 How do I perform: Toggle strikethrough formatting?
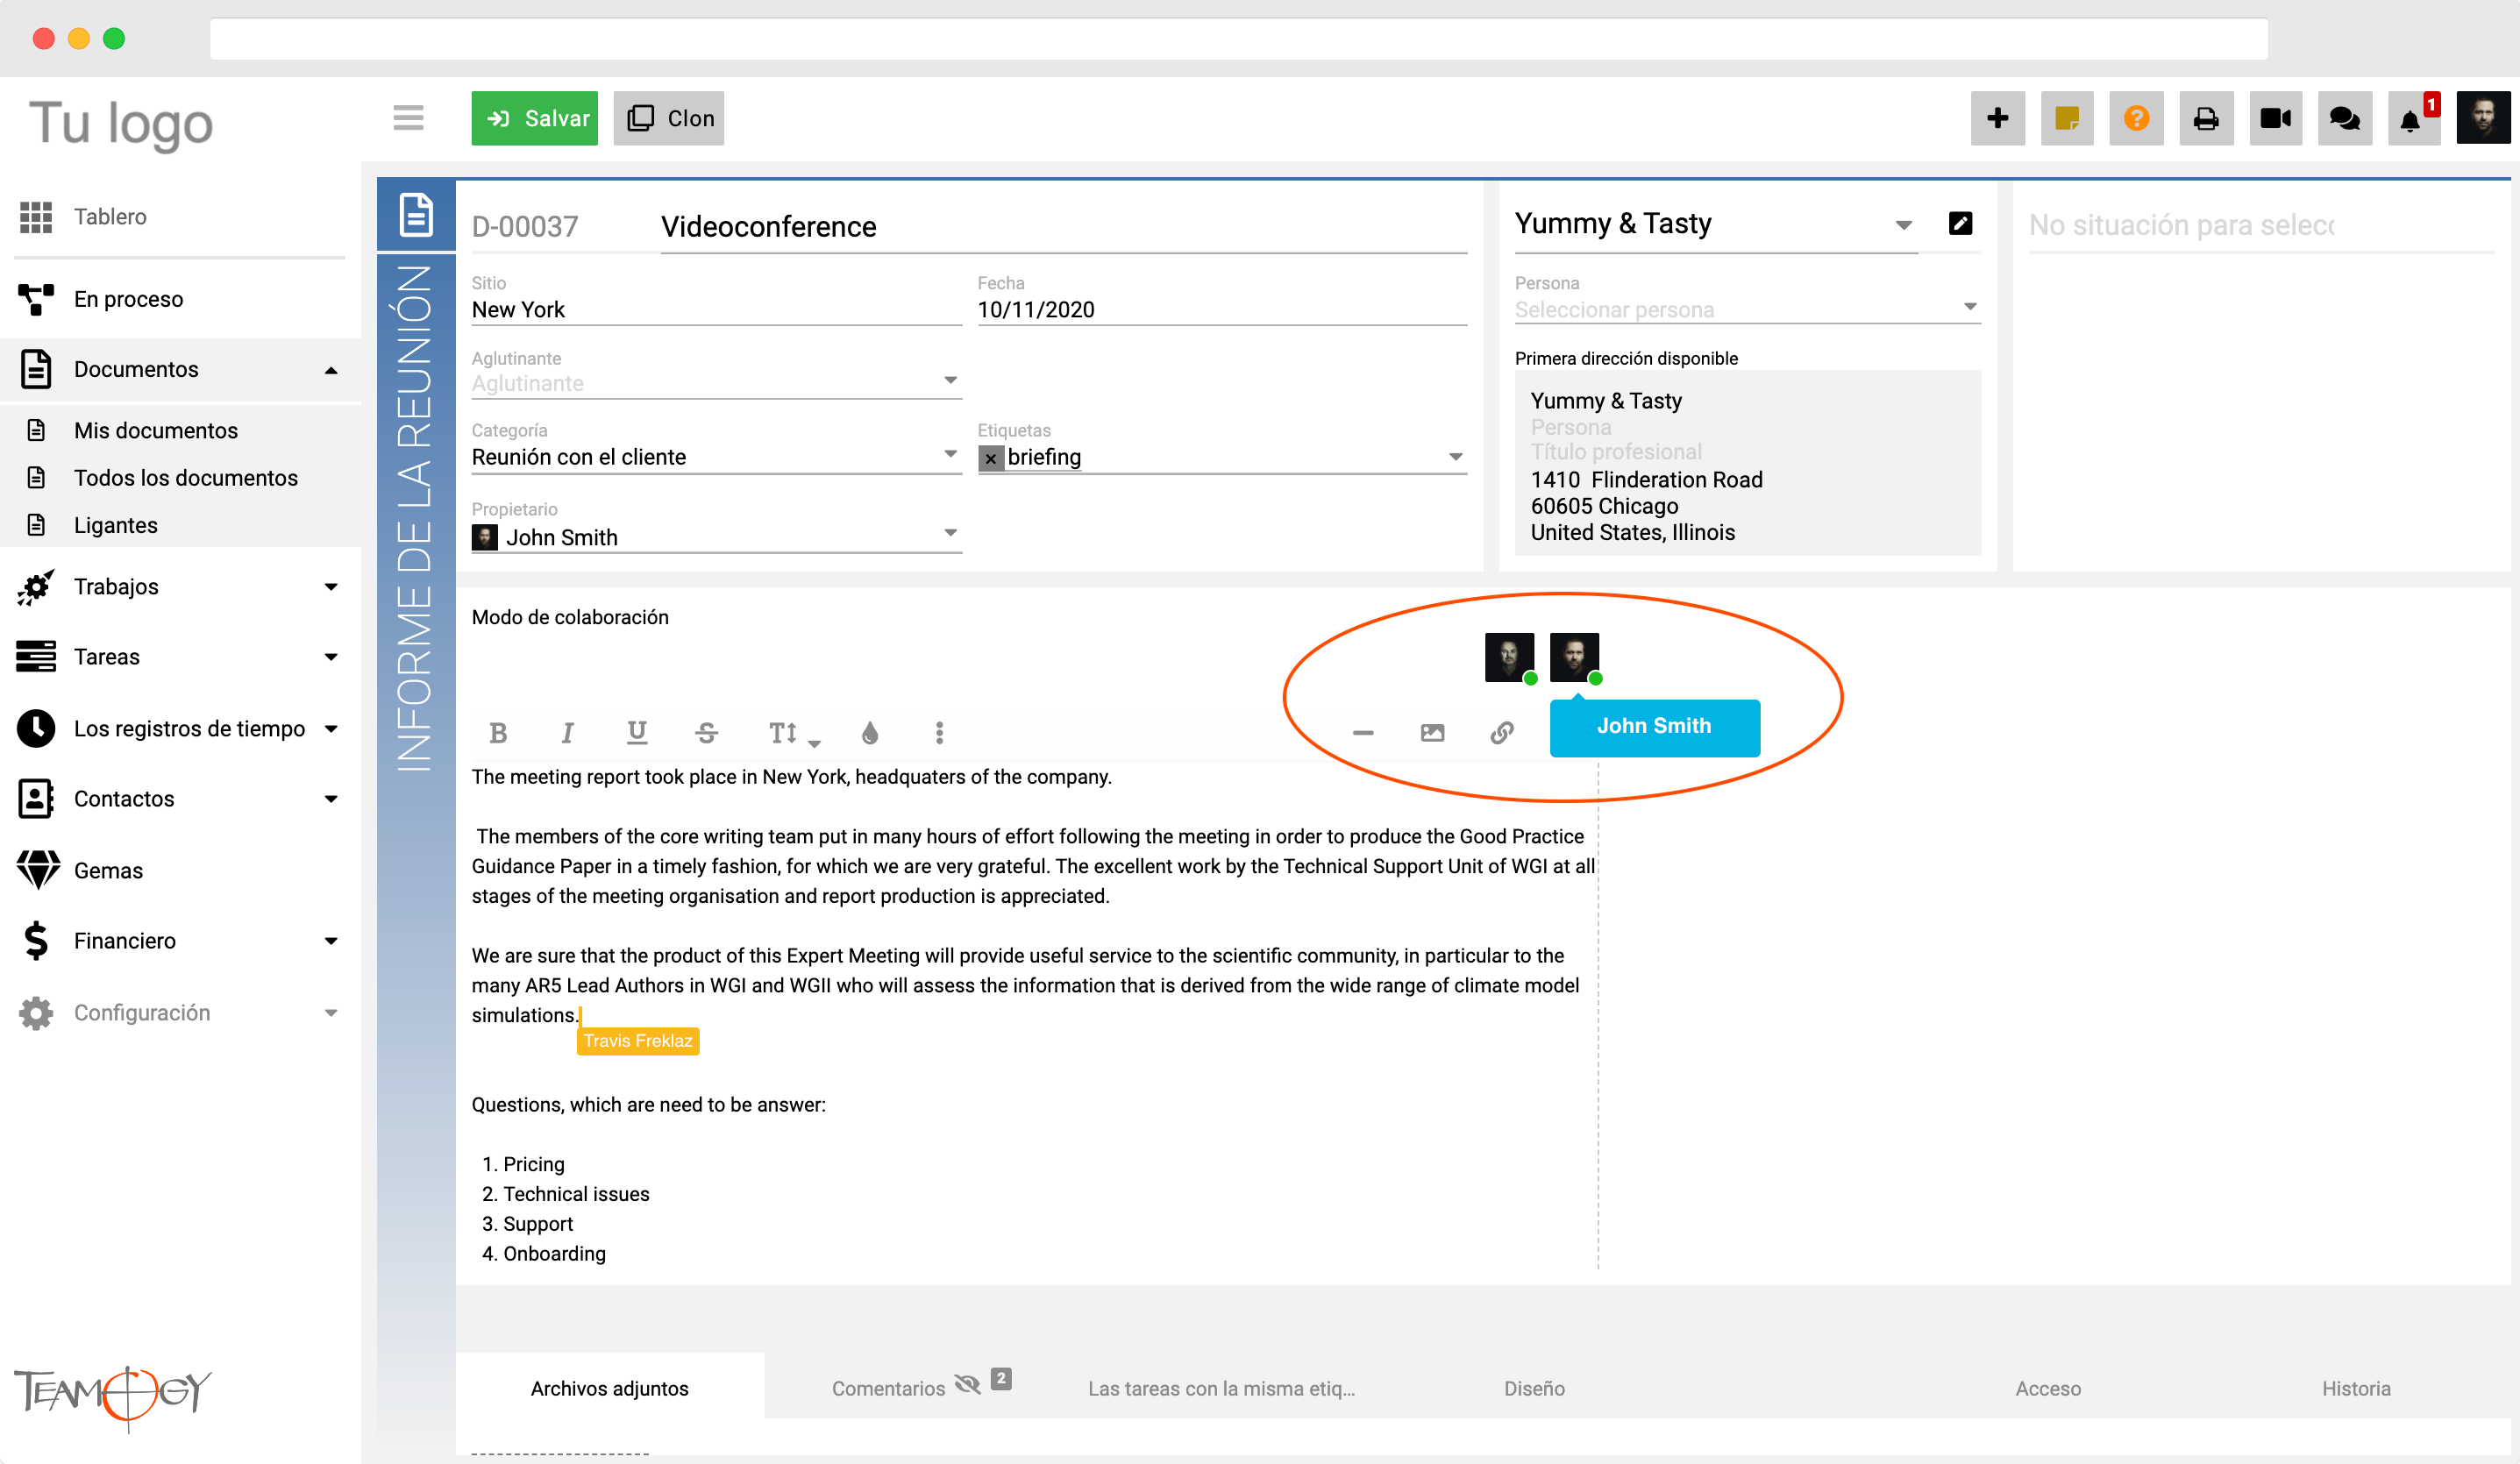tap(706, 733)
